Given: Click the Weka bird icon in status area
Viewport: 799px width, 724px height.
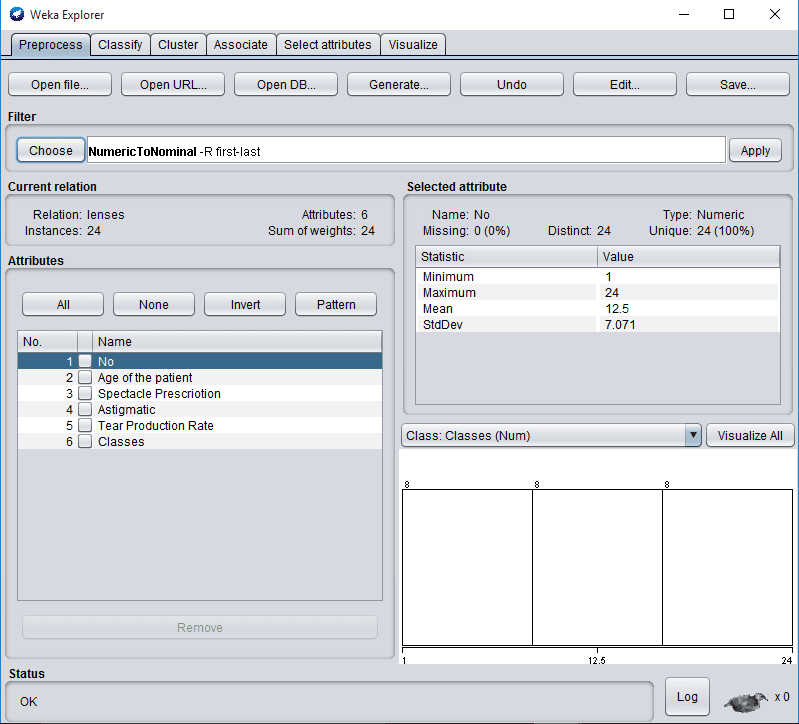Looking at the screenshot, I should (x=745, y=702).
